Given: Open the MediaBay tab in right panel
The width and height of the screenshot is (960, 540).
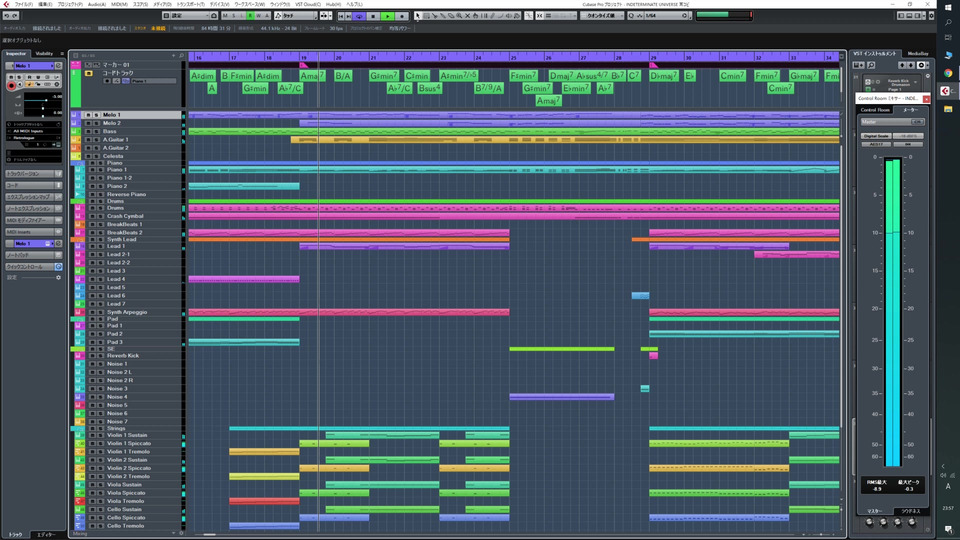Looking at the screenshot, I should pos(918,54).
